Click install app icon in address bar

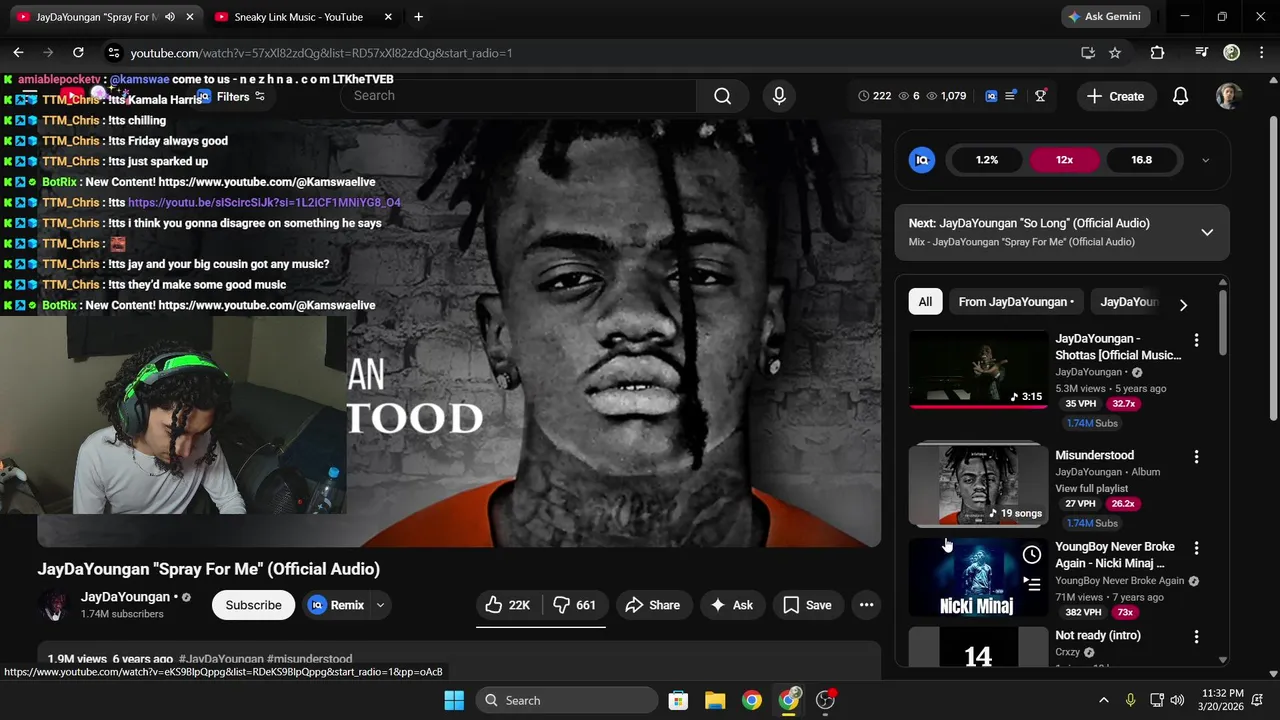pos(1088,53)
